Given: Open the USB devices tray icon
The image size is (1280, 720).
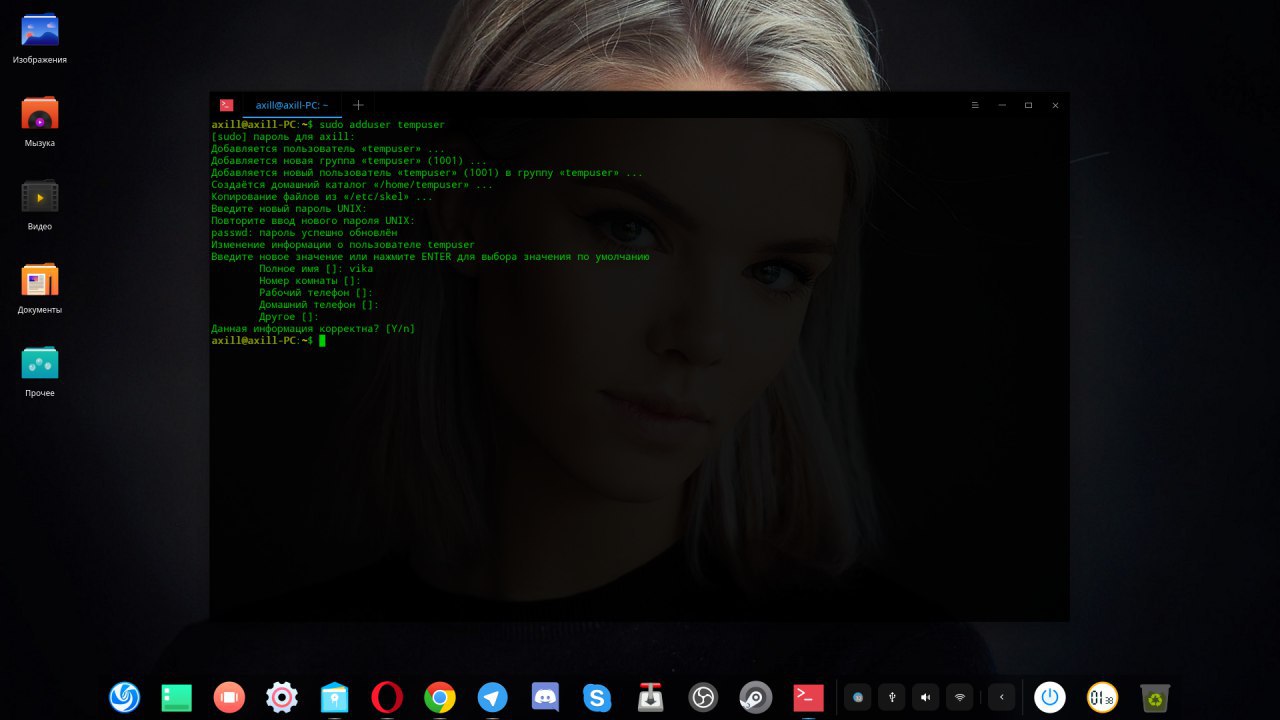Looking at the screenshot, I should point(892,697).
